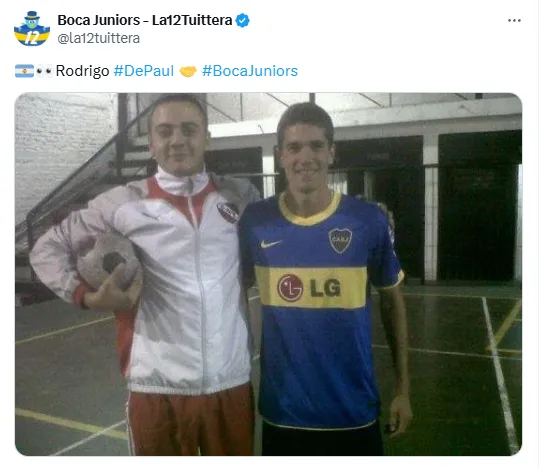
Task: Click the club crest on white jacket
Action: pos(228,212)
